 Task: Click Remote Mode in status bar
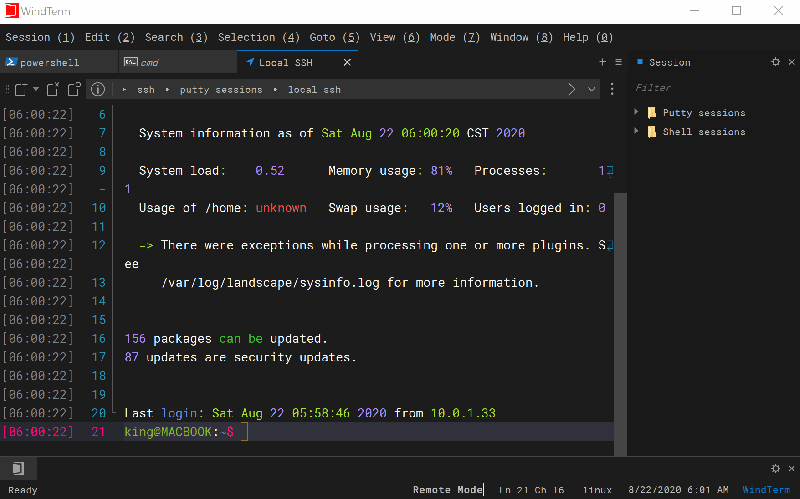(x=448, y=490)
